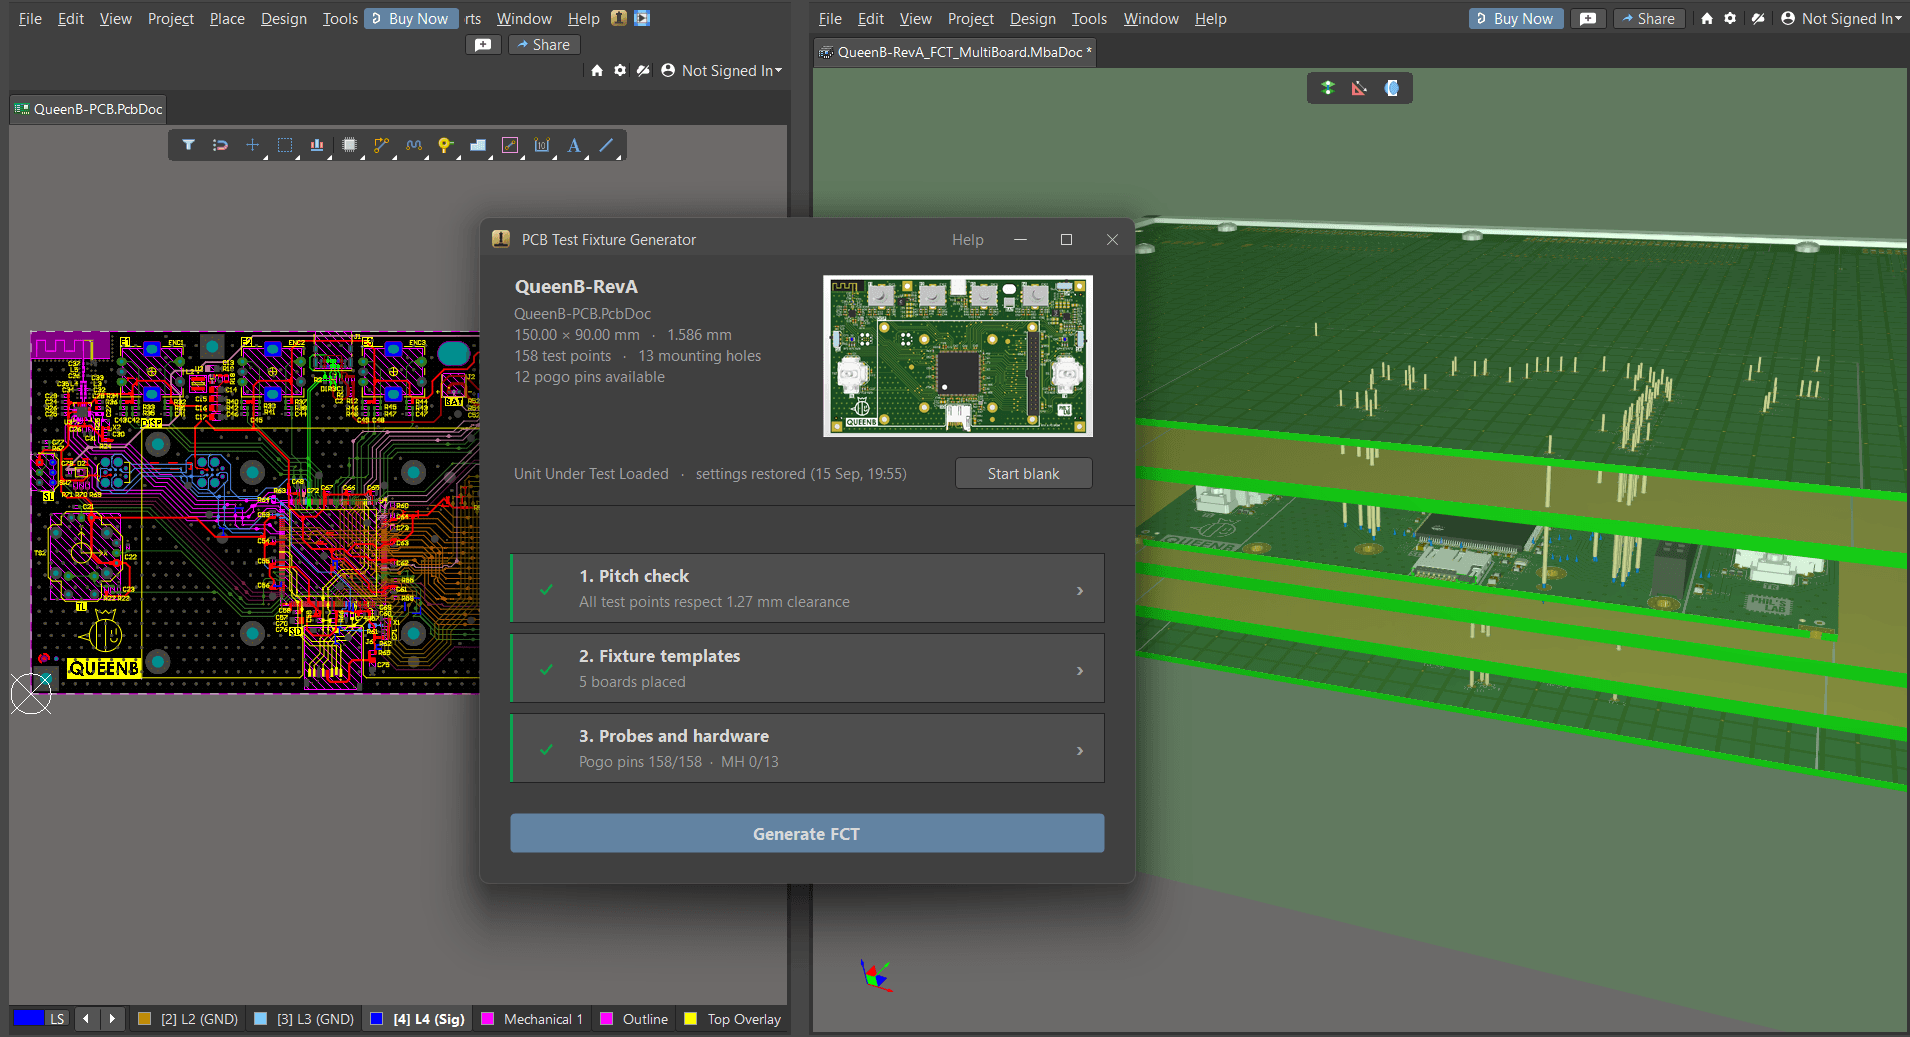
Task: Click the 3D axis orientation gizmo
Action: point(875,975)
